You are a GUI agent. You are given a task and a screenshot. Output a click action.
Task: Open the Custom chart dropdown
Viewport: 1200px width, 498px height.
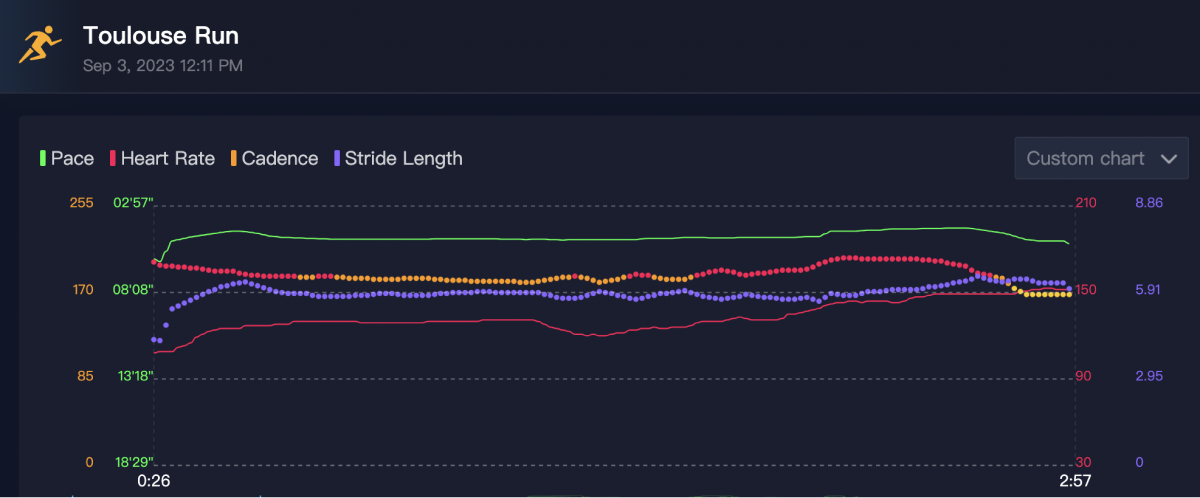pyautogui.click(x=1101, y=158)
